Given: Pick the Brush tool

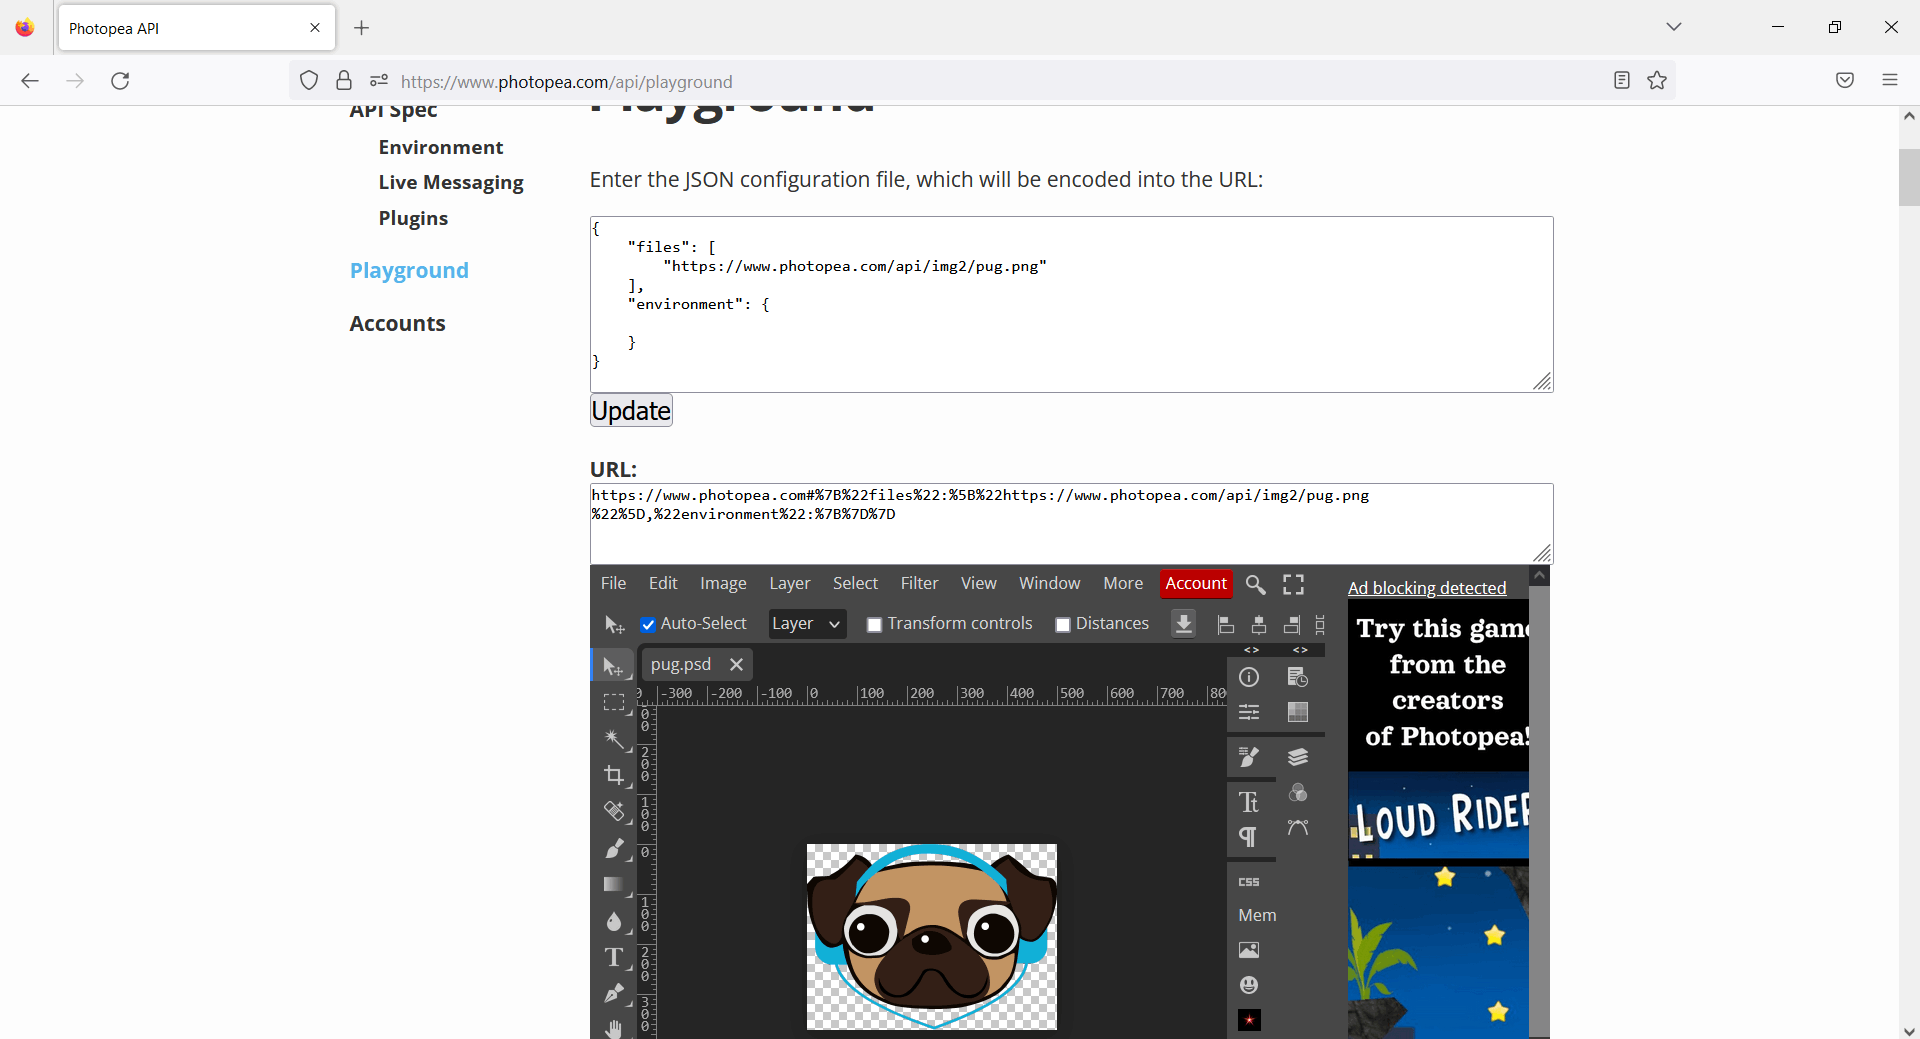Looking at the screenshot, I should tap(615, 848).
